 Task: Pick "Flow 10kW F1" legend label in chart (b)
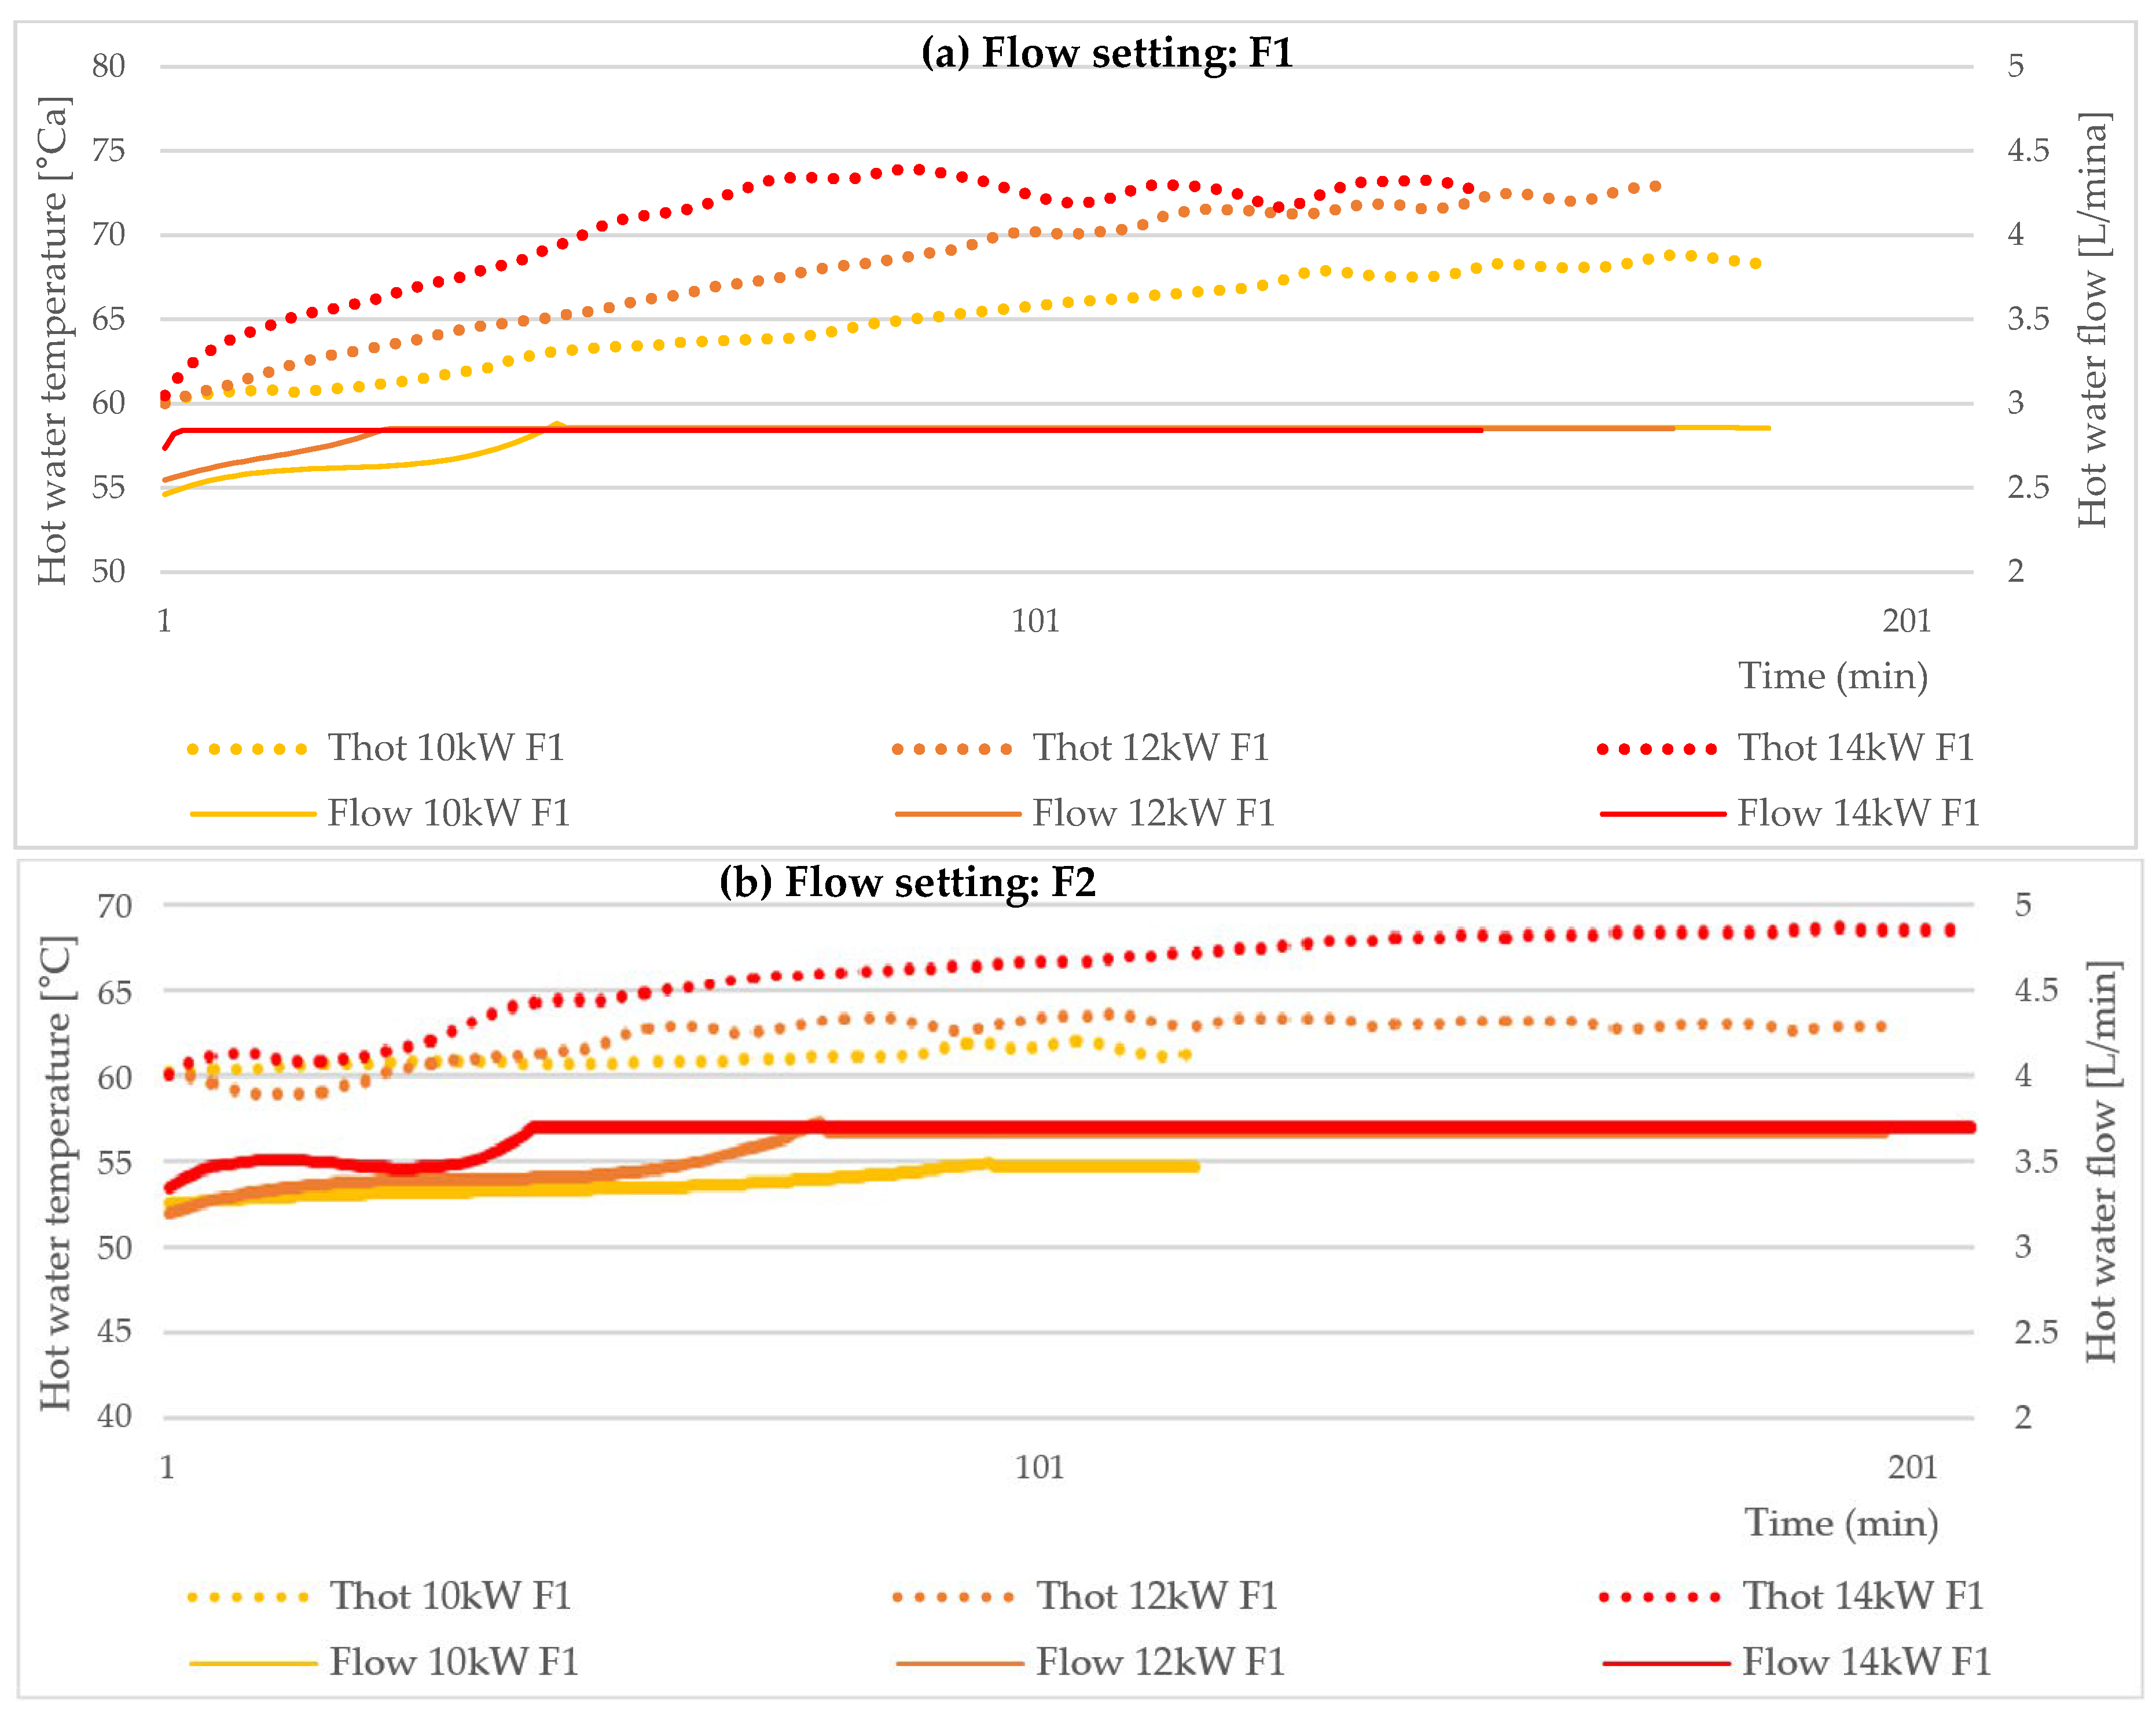pos(454,1662)
